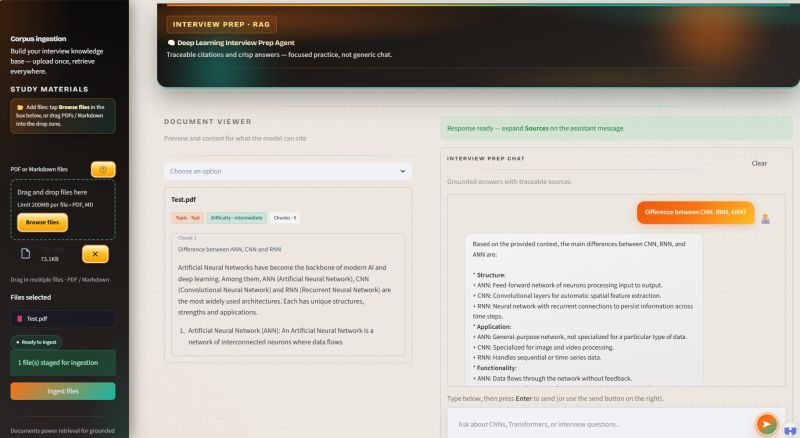
Task: Click the chunk title Difference between ANN, CNN and RNN
Action: [230, 250]
